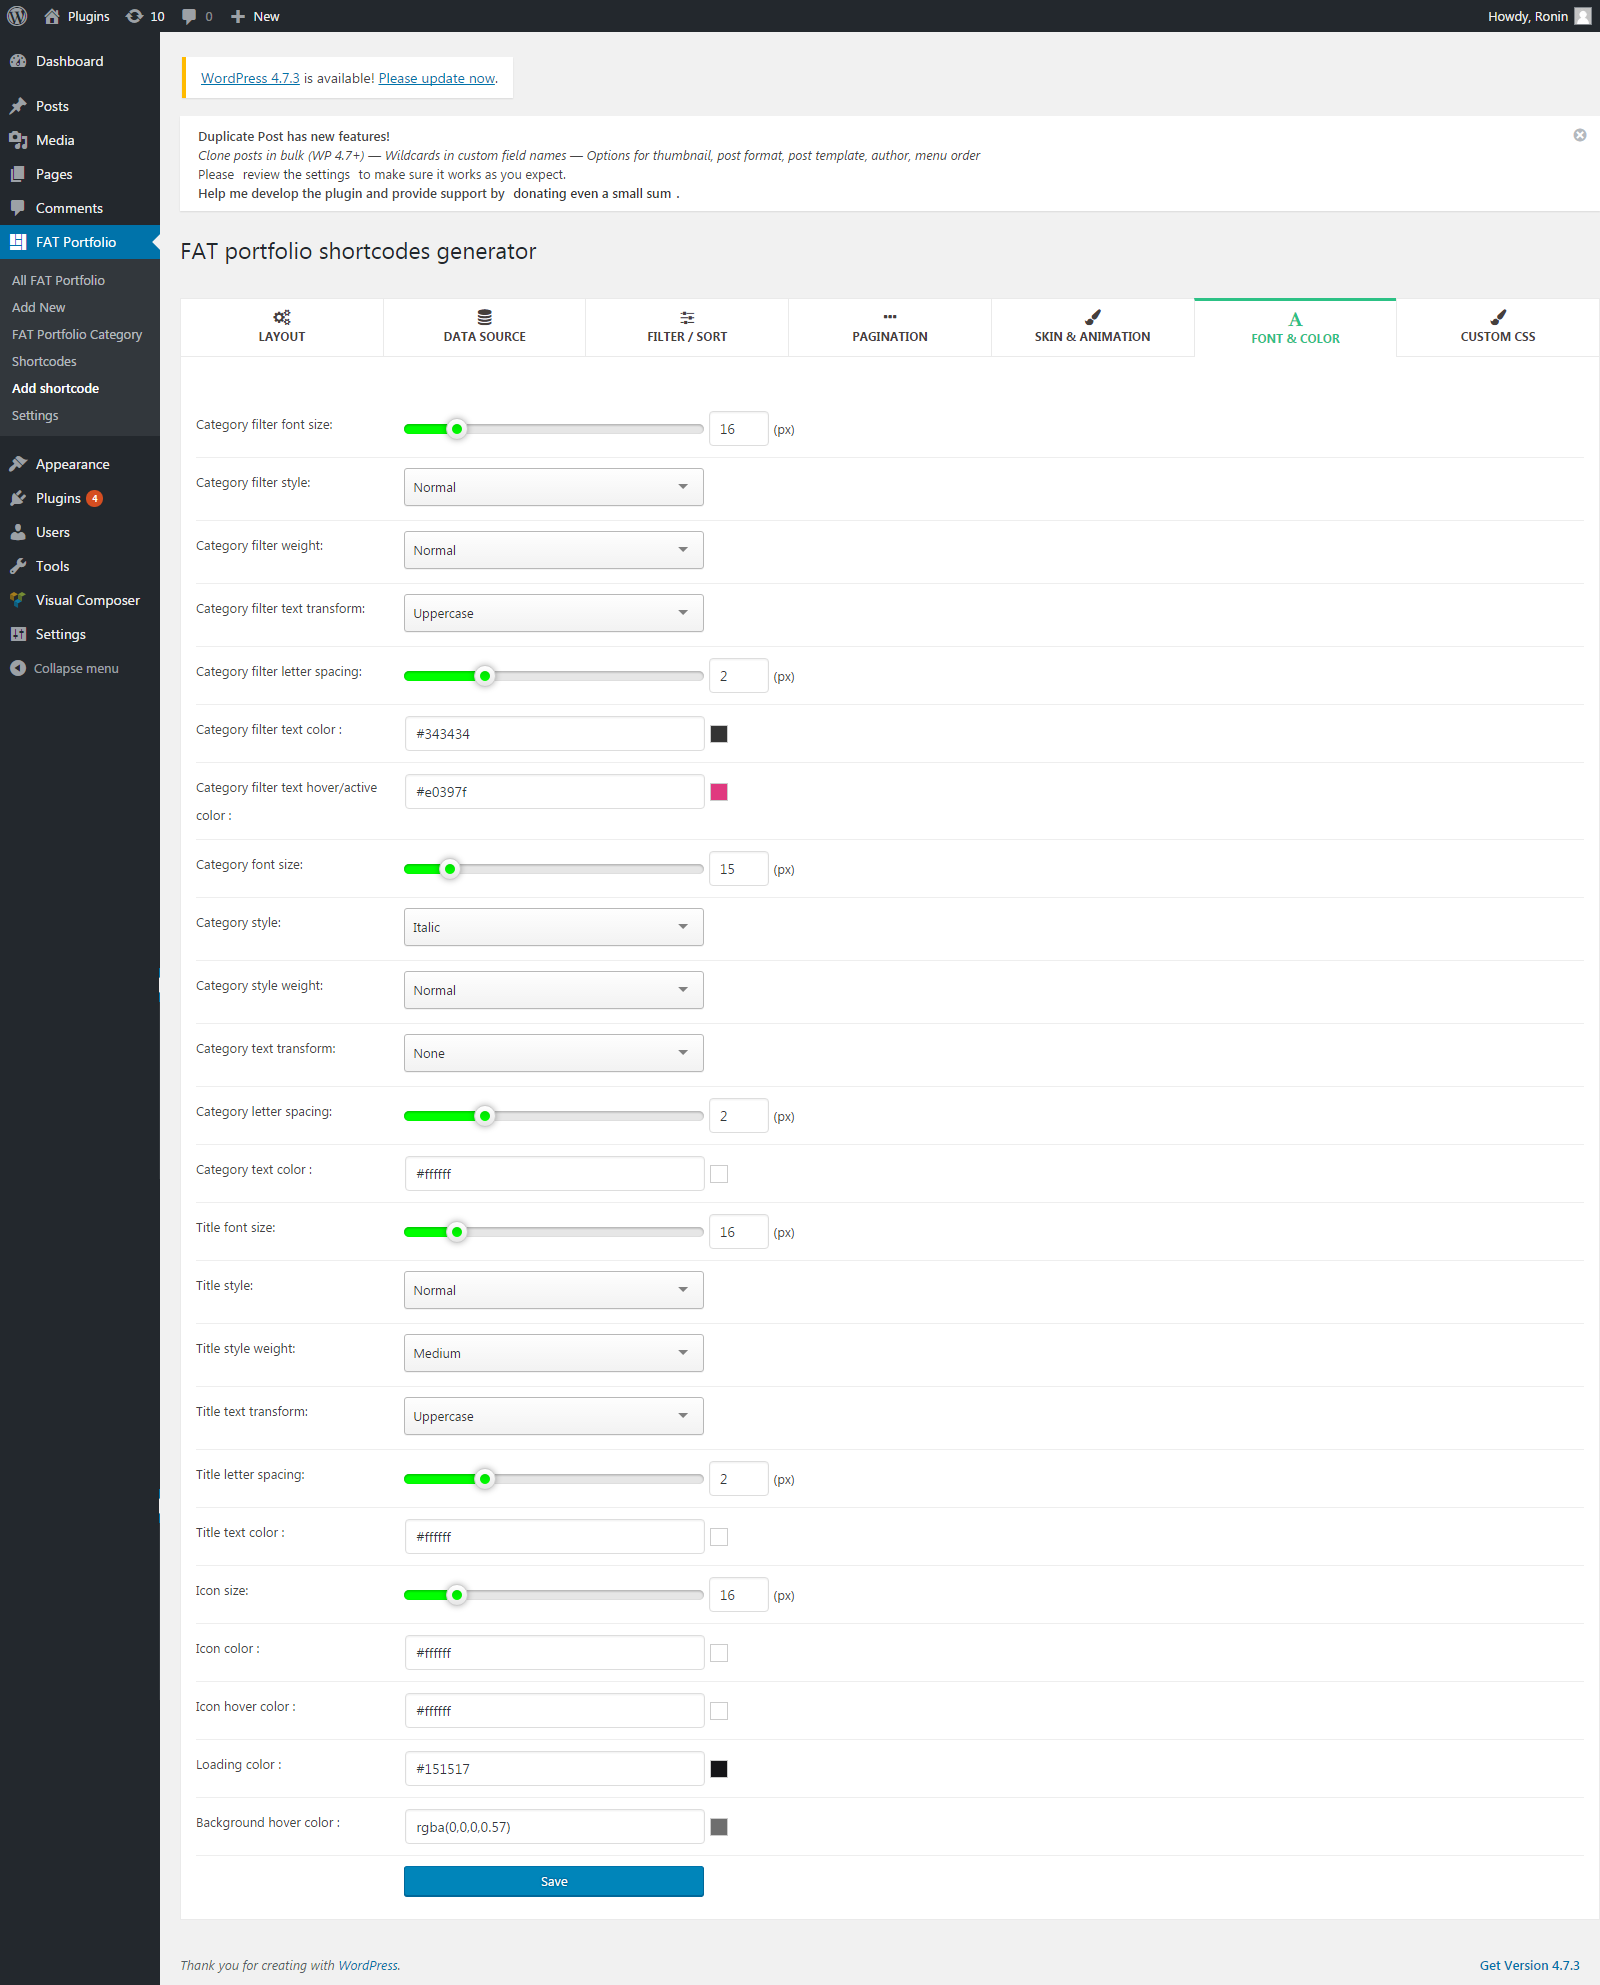Click the pink hover/active color swatch
Screen dimensions: 1600x1985
719,792
